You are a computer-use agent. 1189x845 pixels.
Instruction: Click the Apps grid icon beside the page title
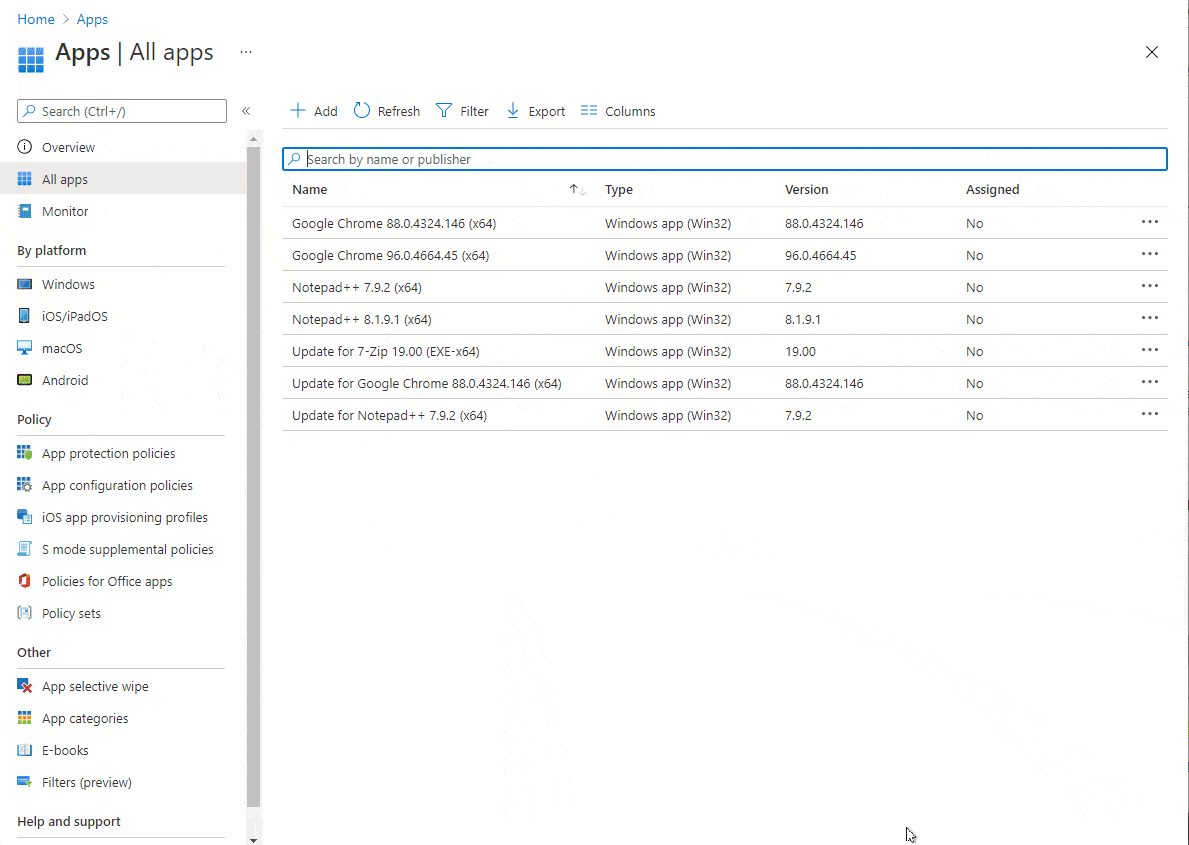tap(31, 59)
